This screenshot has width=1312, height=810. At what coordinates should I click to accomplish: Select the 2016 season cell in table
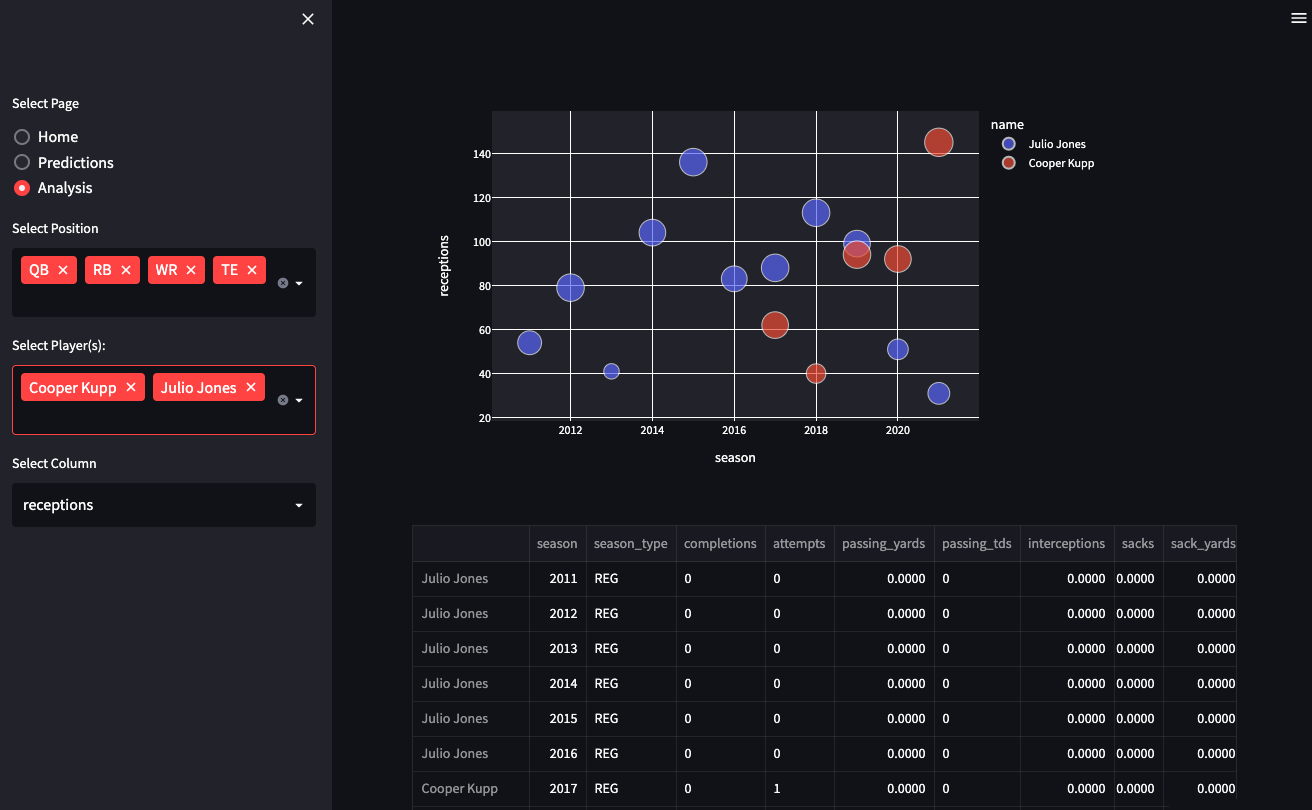click(557, 753)
